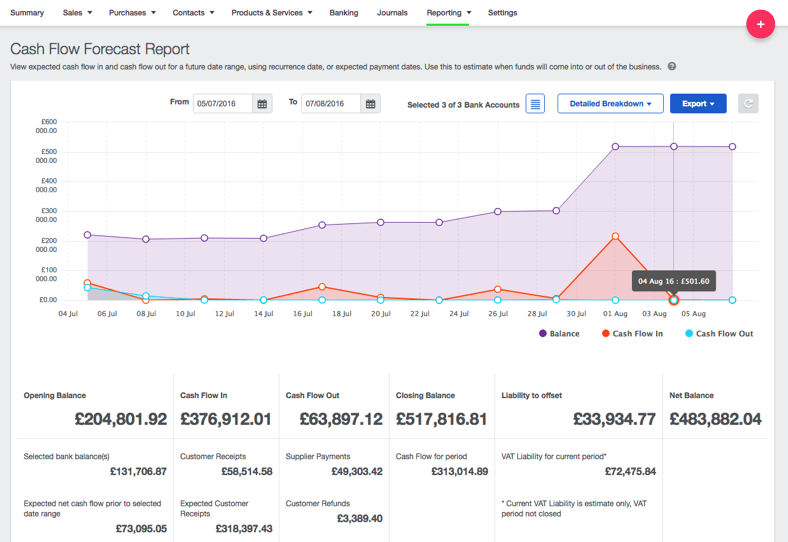Click the pink plus create button

point(760,24)
